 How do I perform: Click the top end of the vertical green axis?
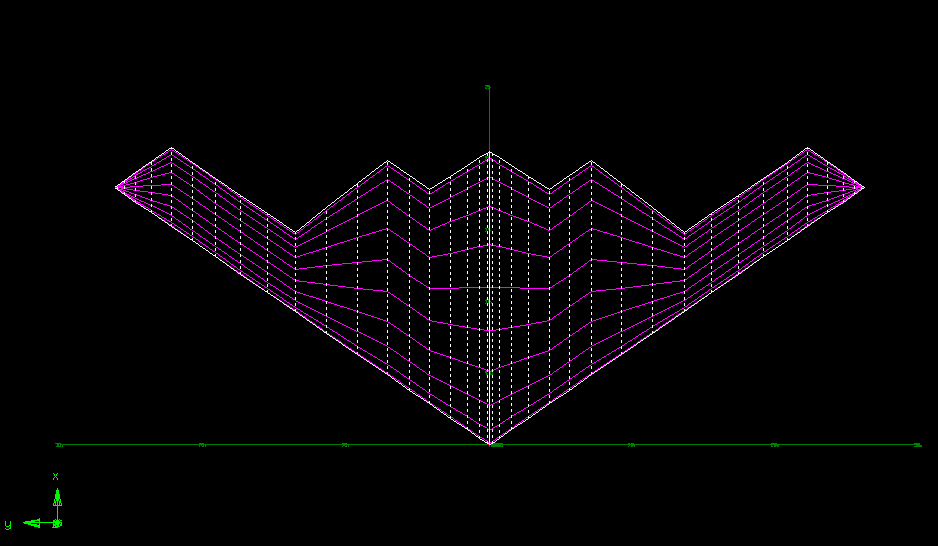[x=488, y=88]
